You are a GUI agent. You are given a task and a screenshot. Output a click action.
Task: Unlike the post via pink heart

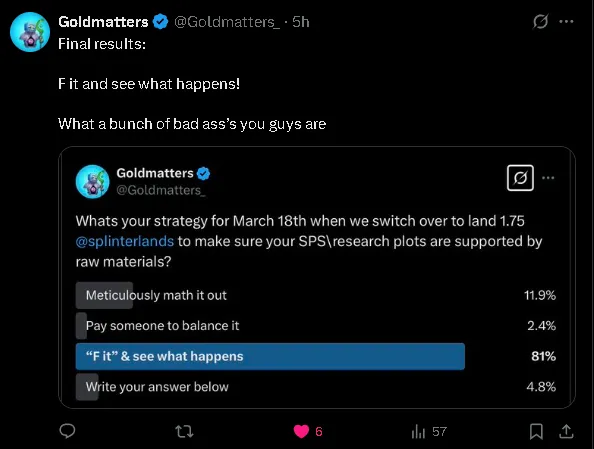pyautogui.click(x=302, y=431)
